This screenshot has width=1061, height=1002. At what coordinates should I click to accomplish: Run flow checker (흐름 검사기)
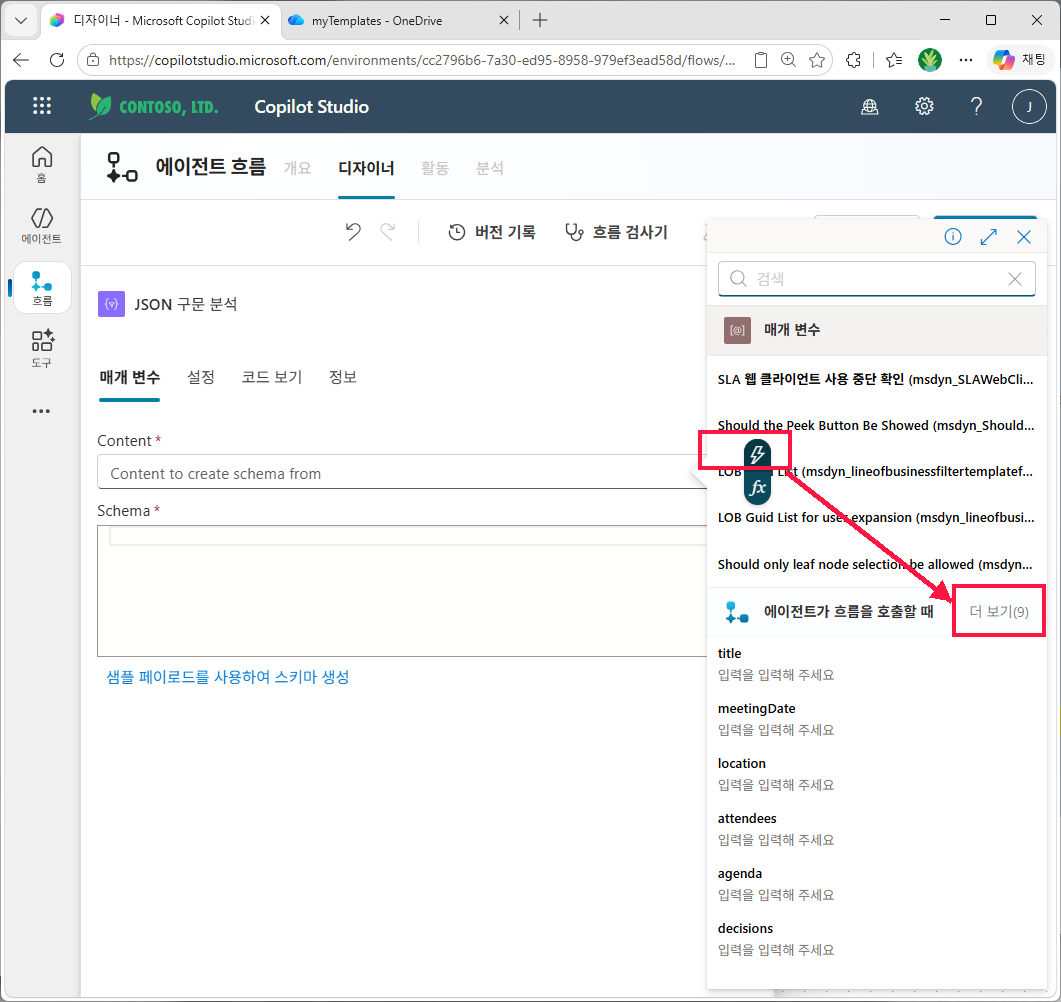coord(616,232)
